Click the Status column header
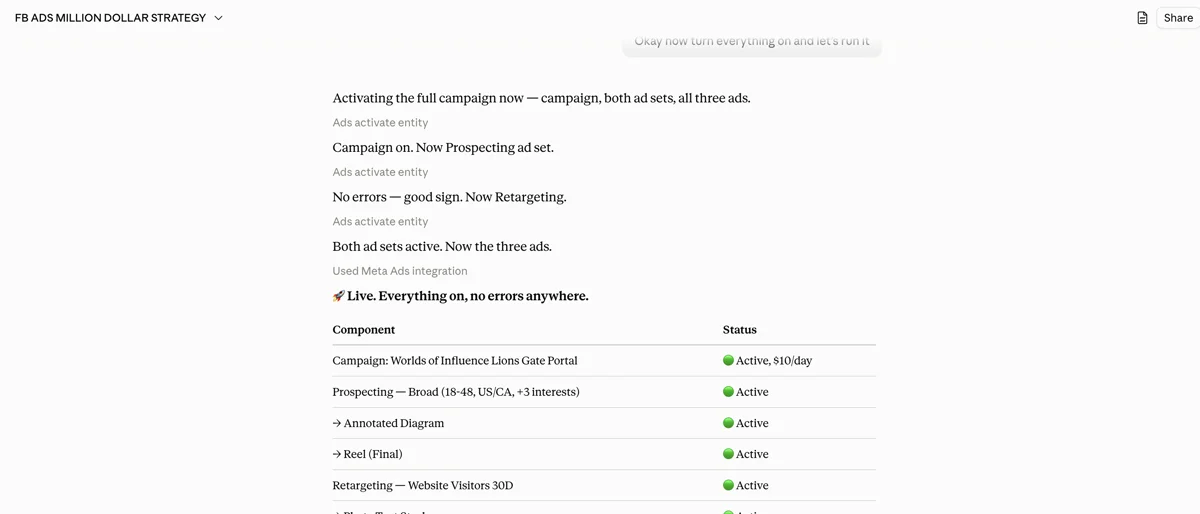The image size is (1200, 514). 740,330
